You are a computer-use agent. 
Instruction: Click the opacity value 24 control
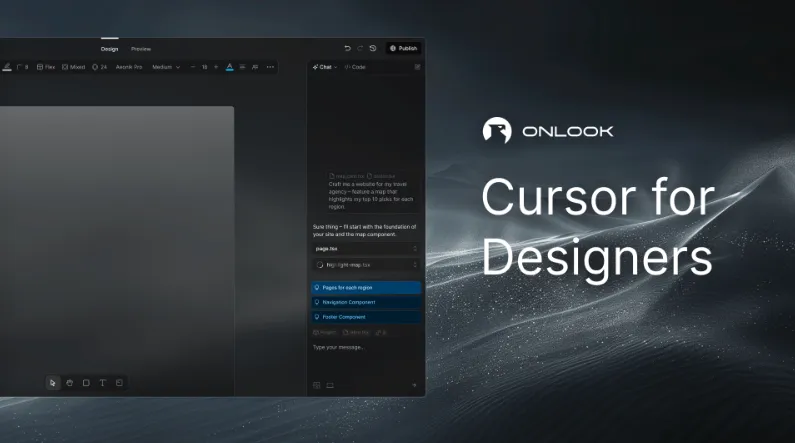(x=99, y=67)
